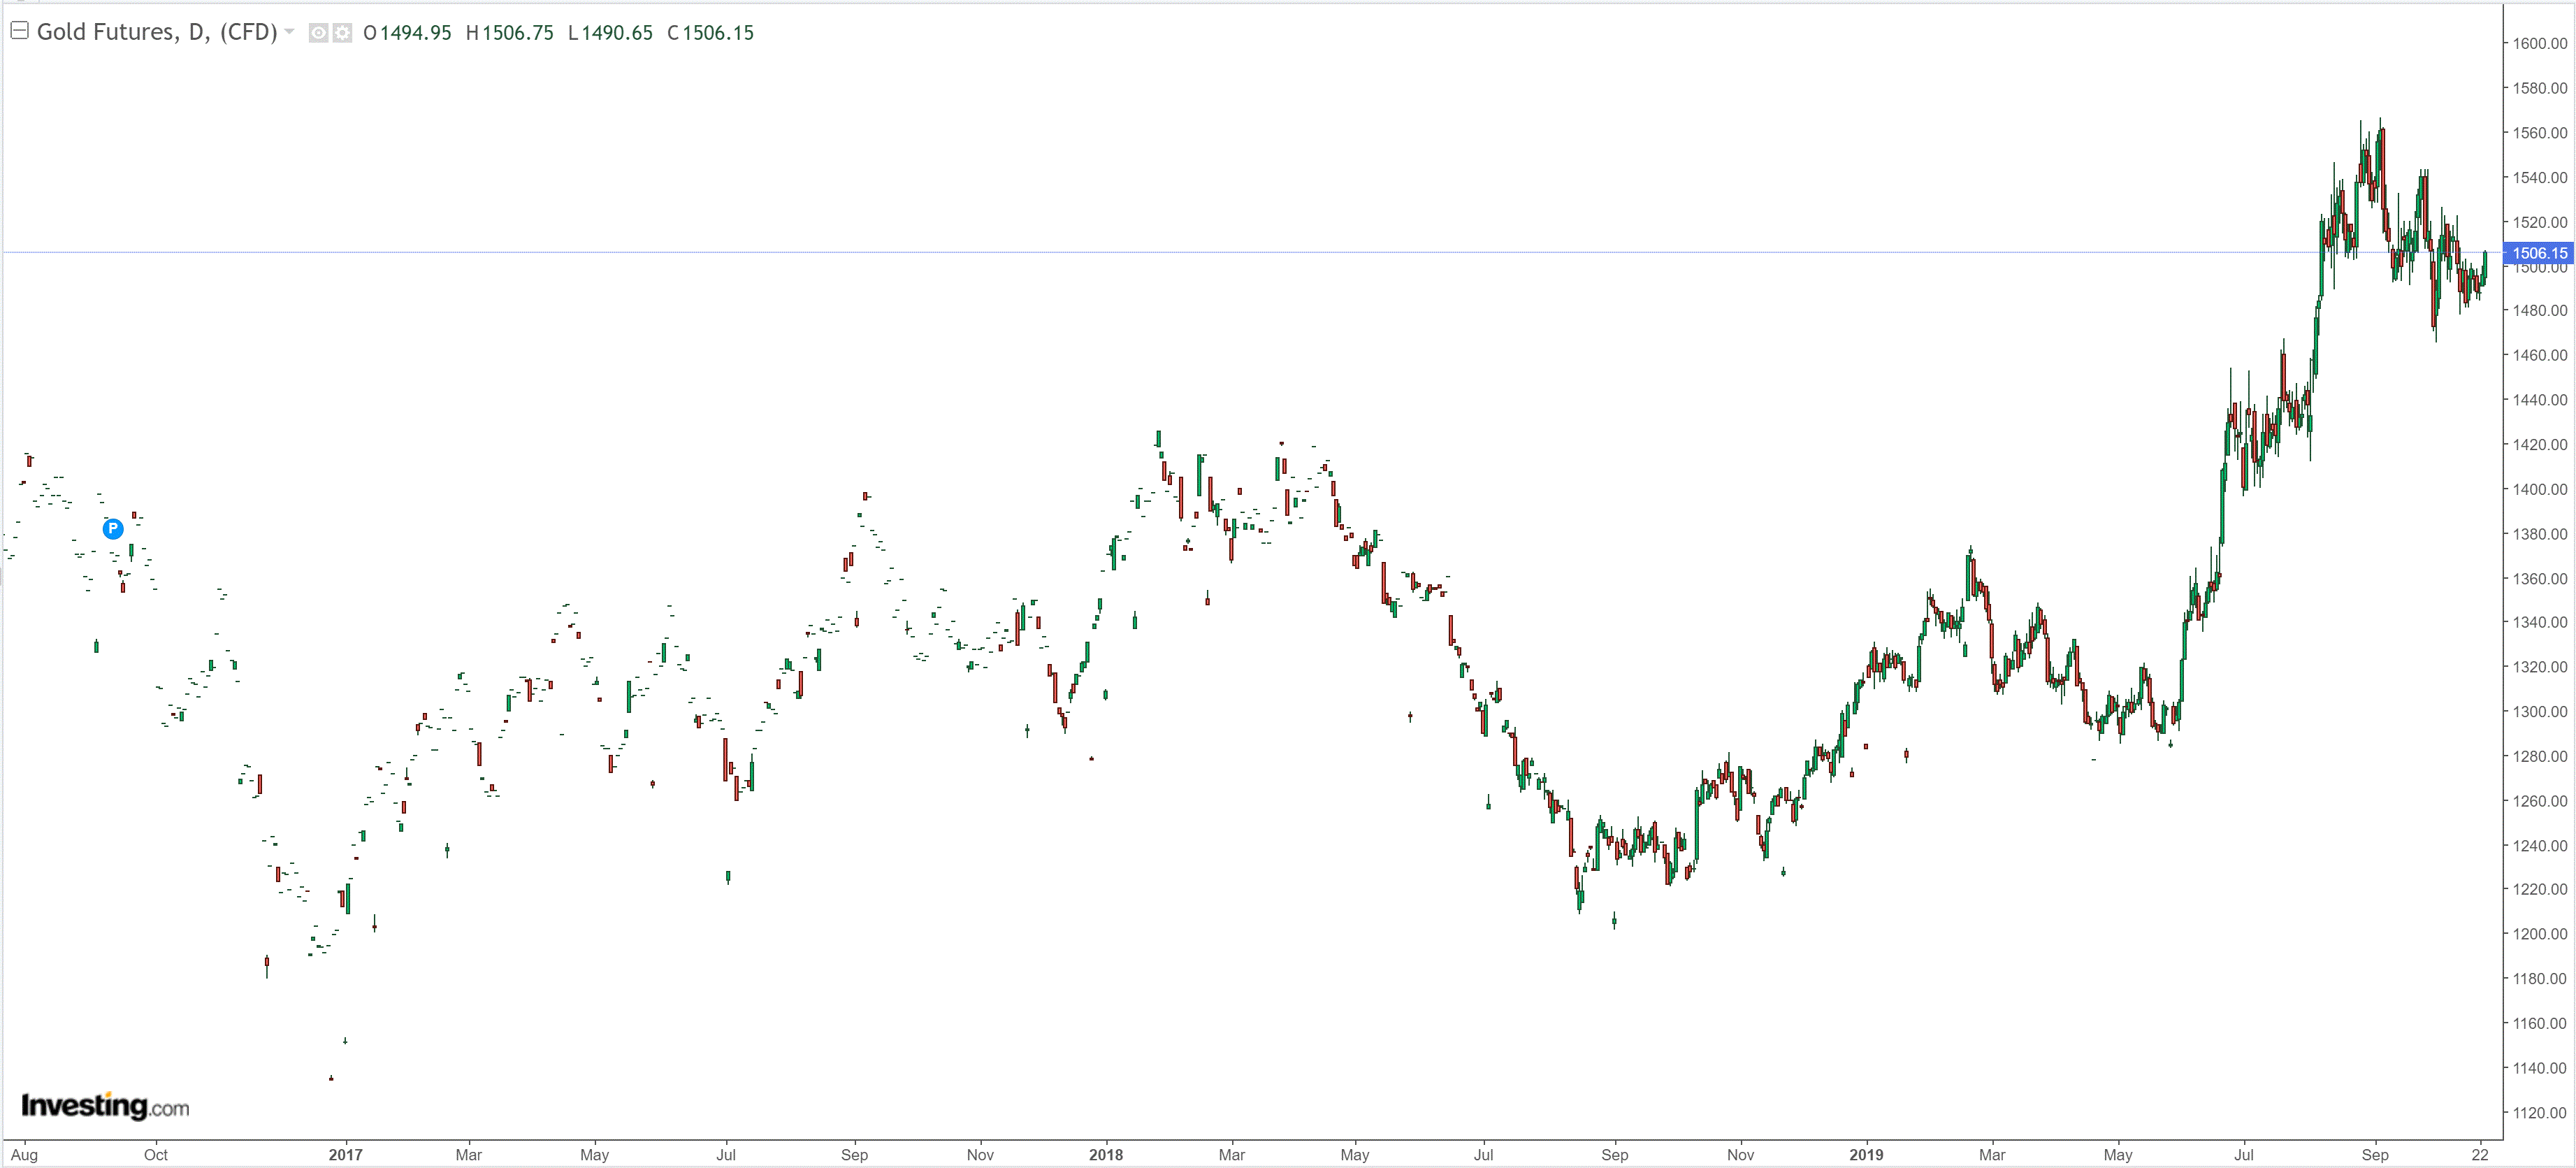Click the low price value 1490.65

pyautogui.click(x=617, y=33)
